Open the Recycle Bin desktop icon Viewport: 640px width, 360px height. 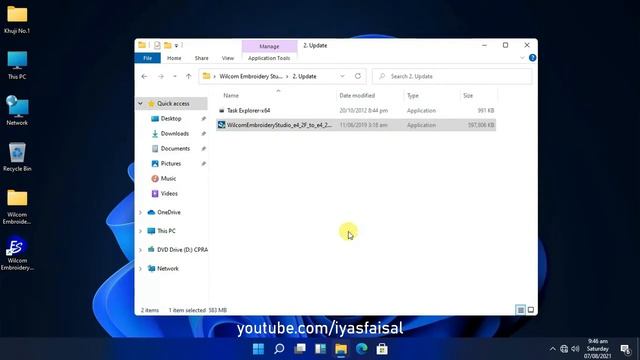pyautogui.click(x=17, y=157)
